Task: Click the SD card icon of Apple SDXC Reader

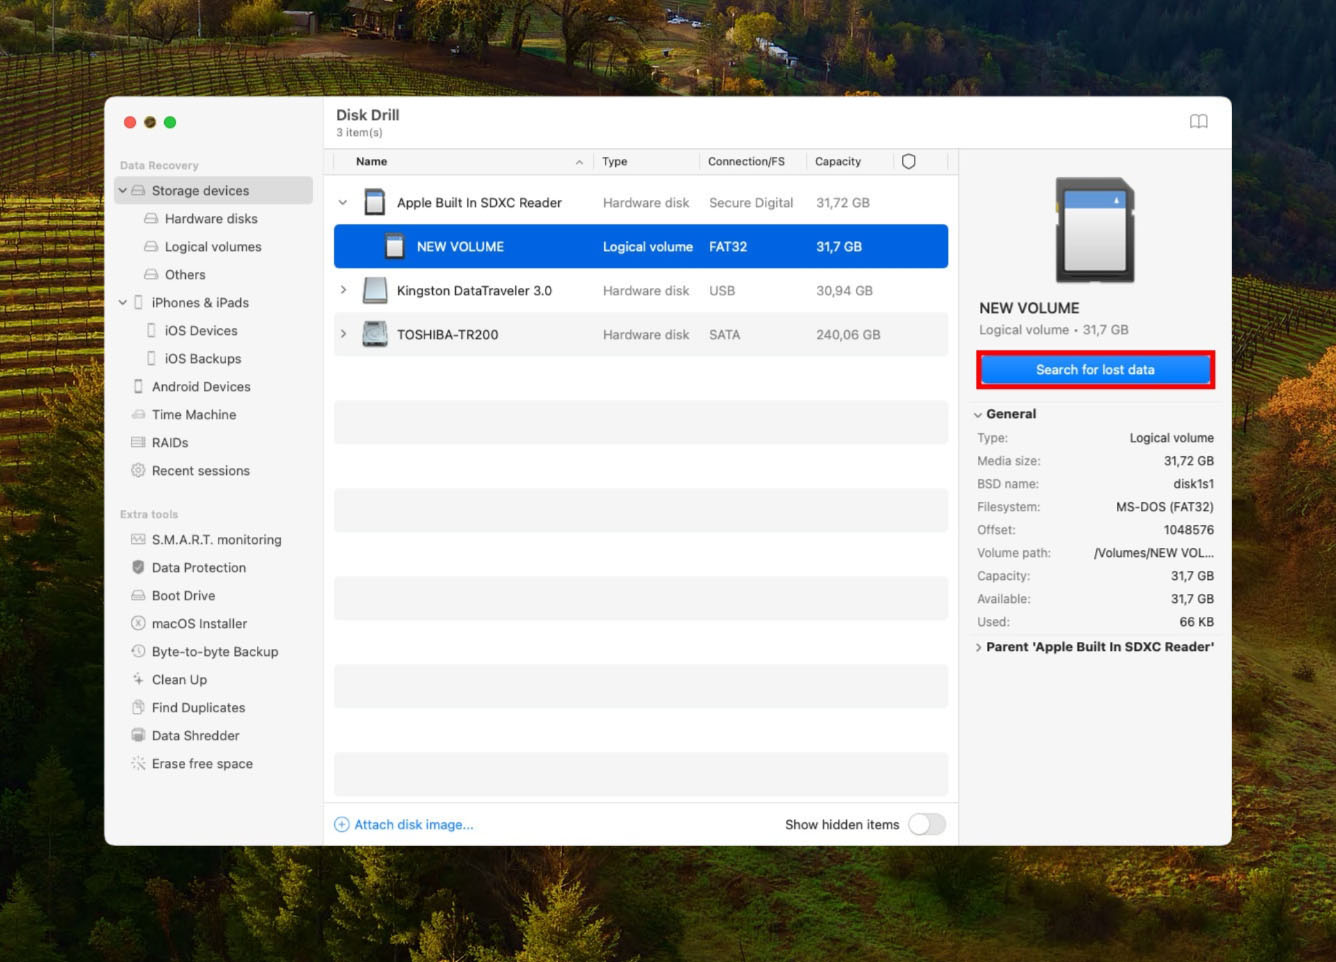Action: point(375,203)
